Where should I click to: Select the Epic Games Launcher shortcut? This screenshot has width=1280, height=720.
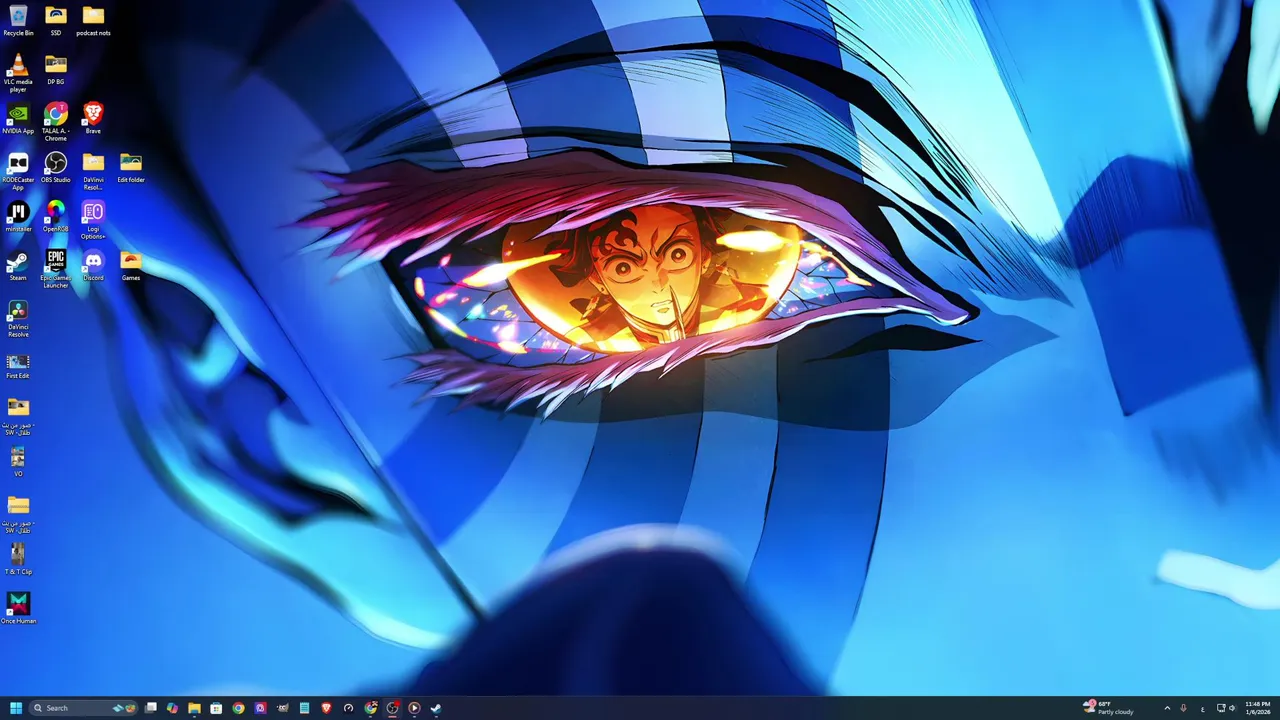56,269
